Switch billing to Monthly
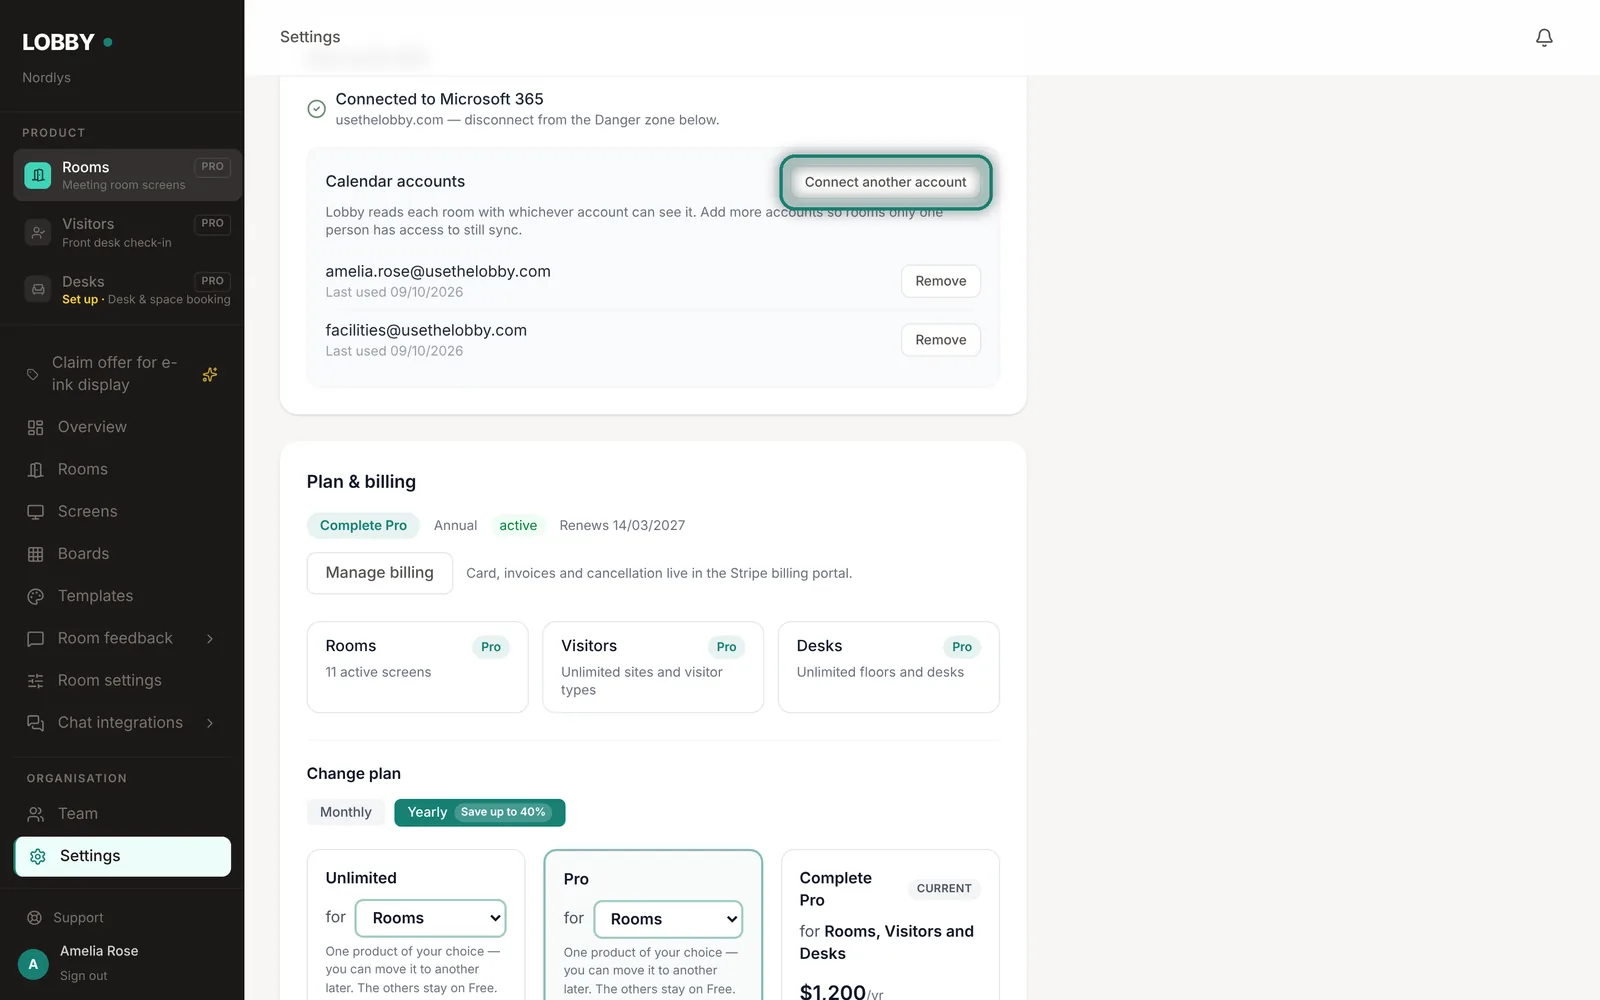The height and width of the screenshot is (1000, 1600). tap(345, 812)
